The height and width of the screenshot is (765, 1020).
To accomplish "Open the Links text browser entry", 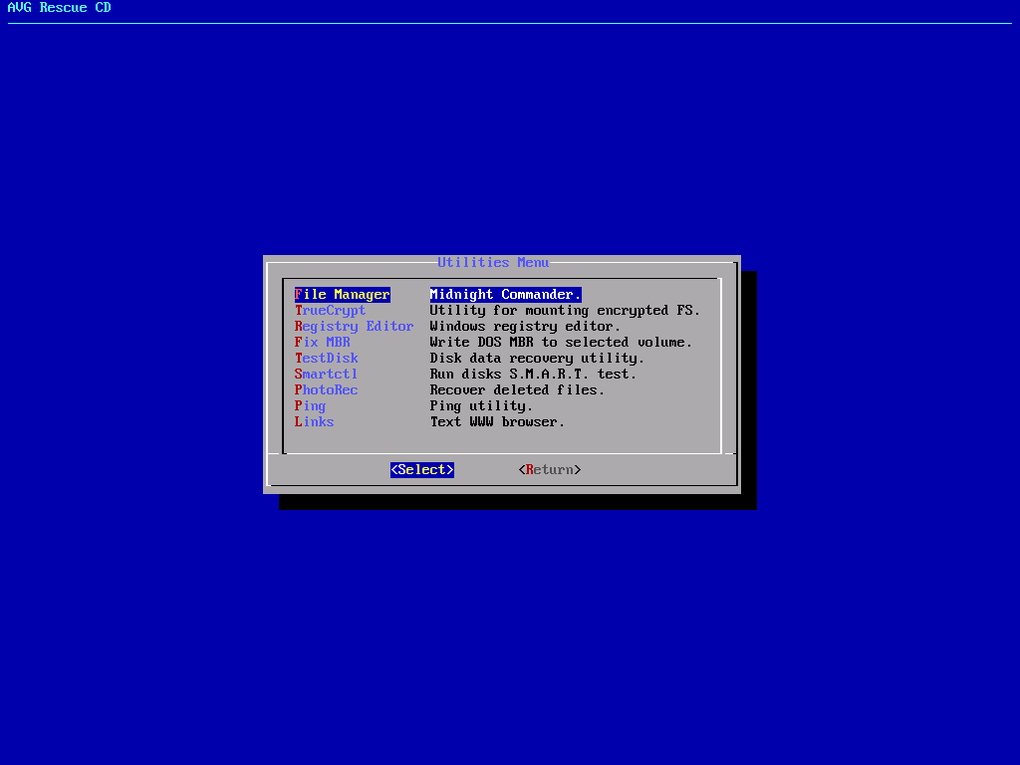I will click(x=314, y=422).
